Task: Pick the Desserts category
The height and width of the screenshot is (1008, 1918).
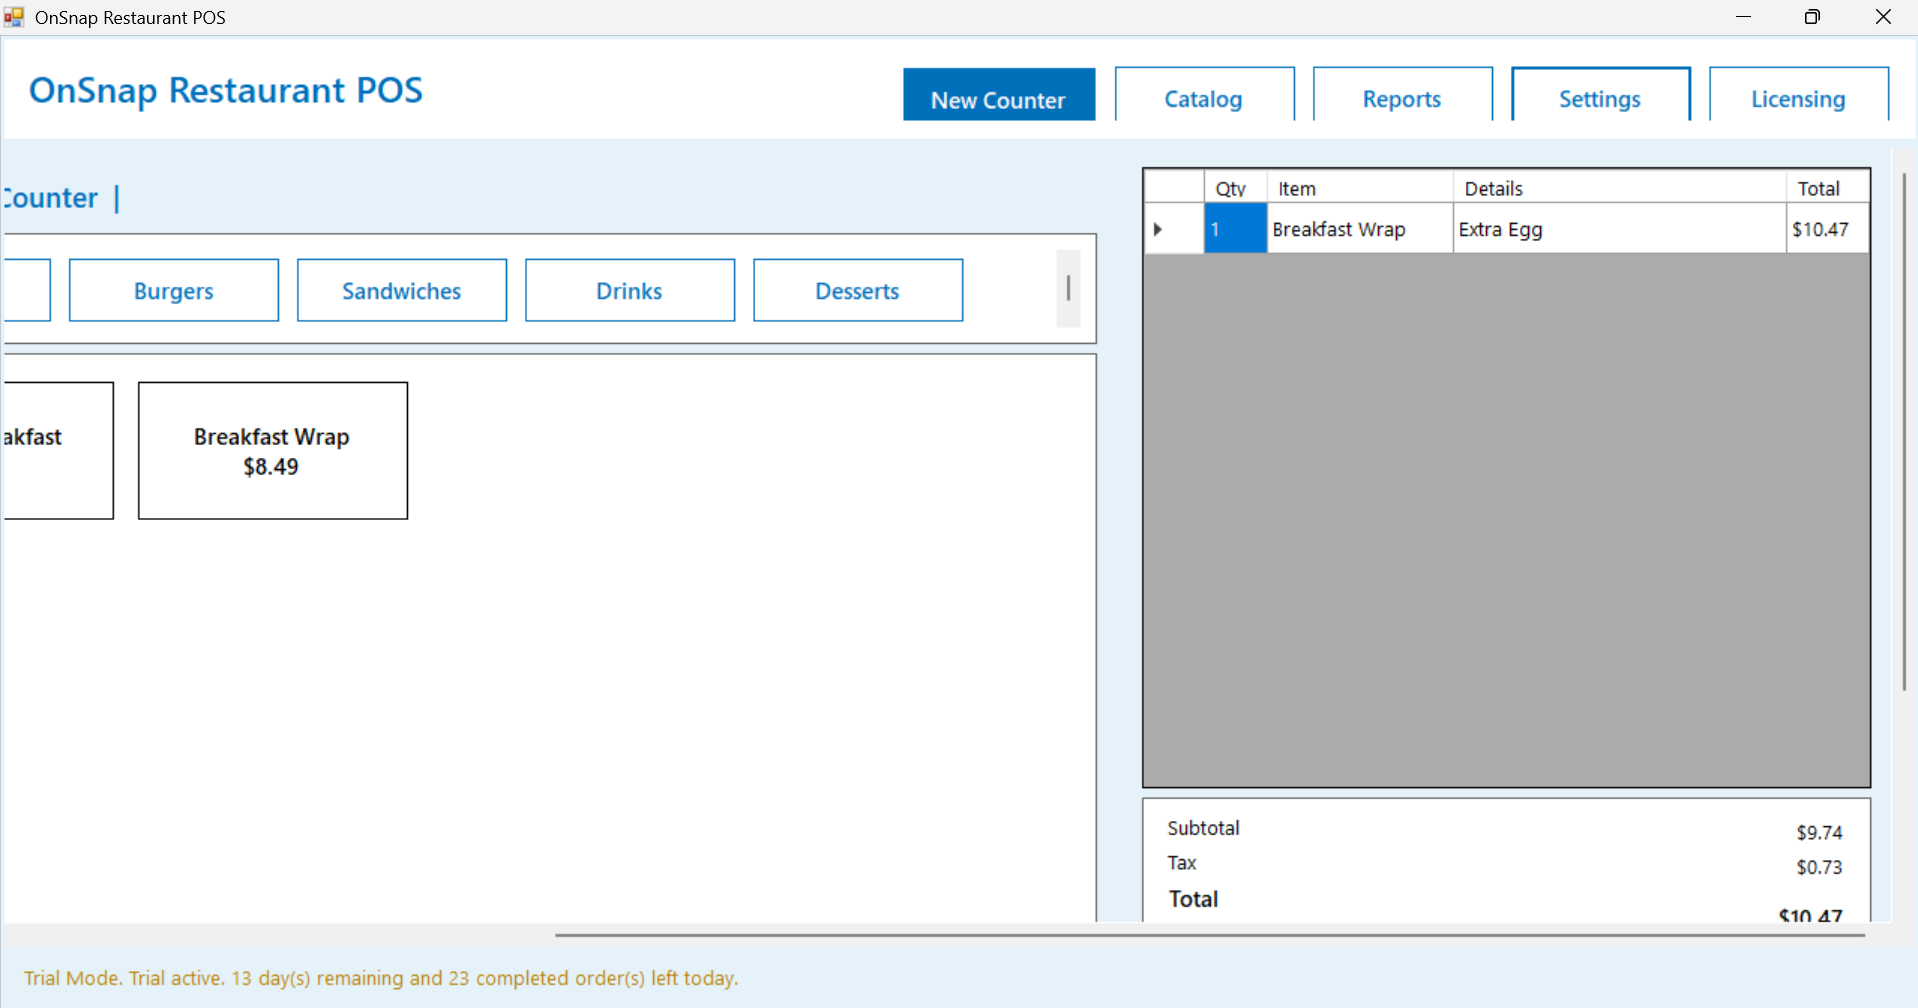Action: click(x=858, y=291)
